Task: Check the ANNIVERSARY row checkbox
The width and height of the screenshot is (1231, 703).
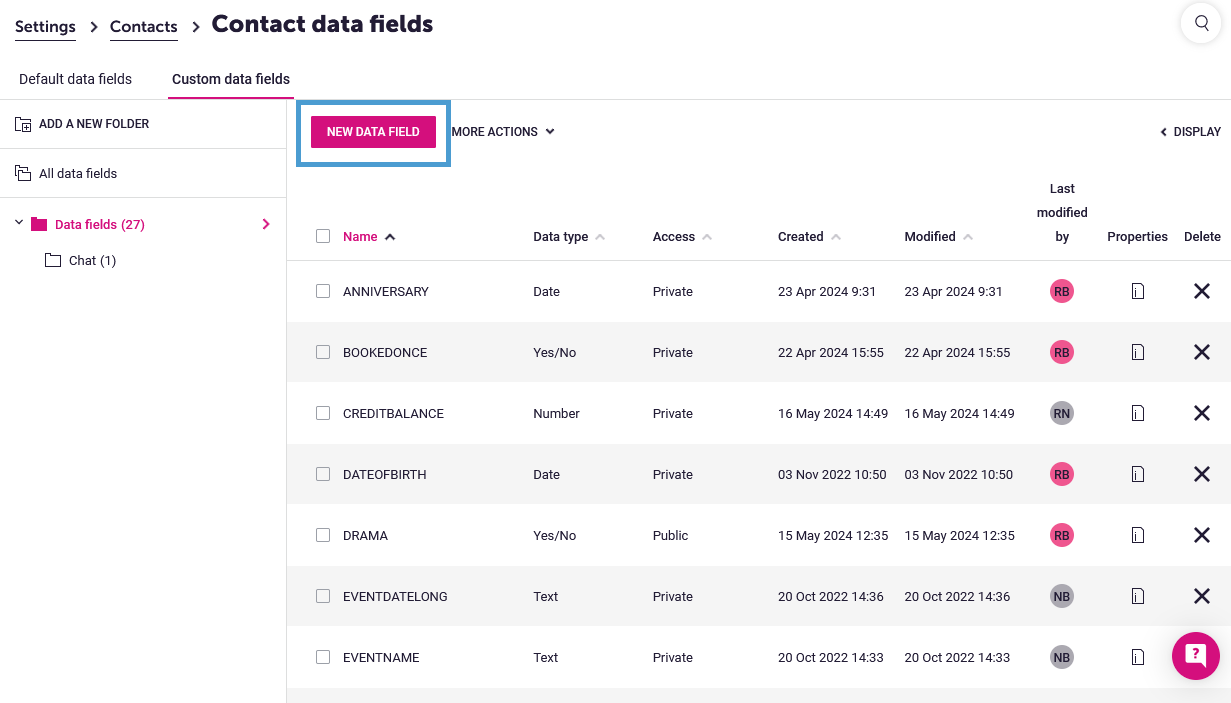Action: pyautogui.click(x=323, y=291)
